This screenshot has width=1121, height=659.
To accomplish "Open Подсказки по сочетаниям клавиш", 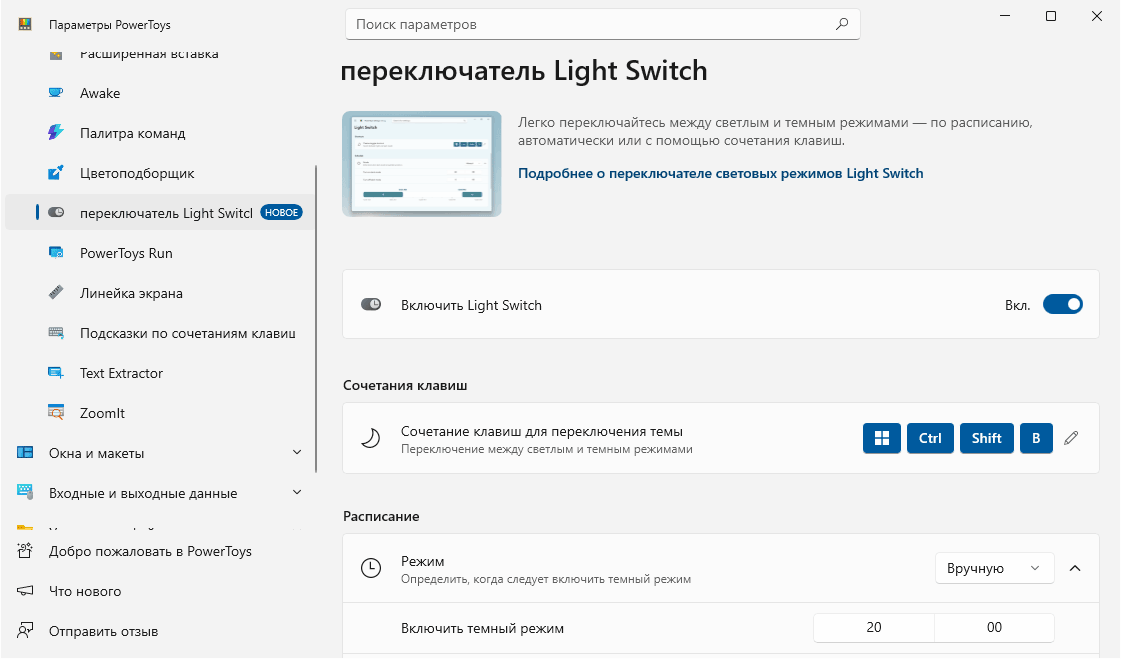I will pyautogui.click(x=187, y=333).
